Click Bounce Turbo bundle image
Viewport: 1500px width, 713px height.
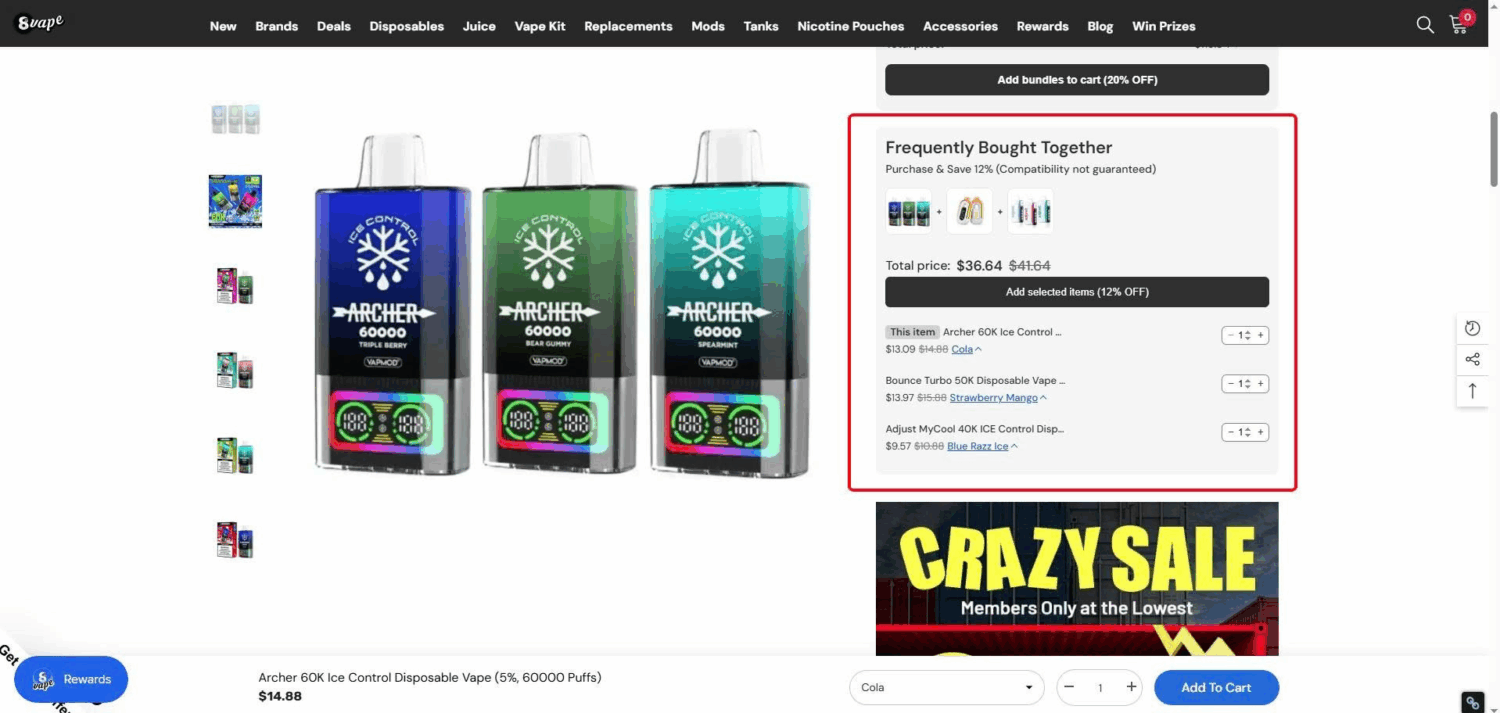[969, 212]
